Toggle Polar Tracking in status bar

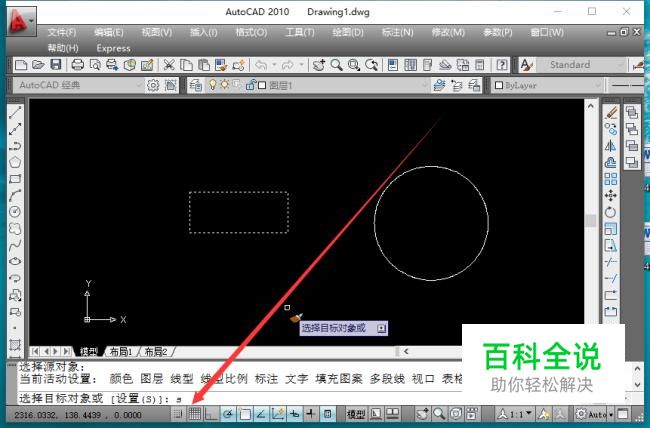[228, 413]
